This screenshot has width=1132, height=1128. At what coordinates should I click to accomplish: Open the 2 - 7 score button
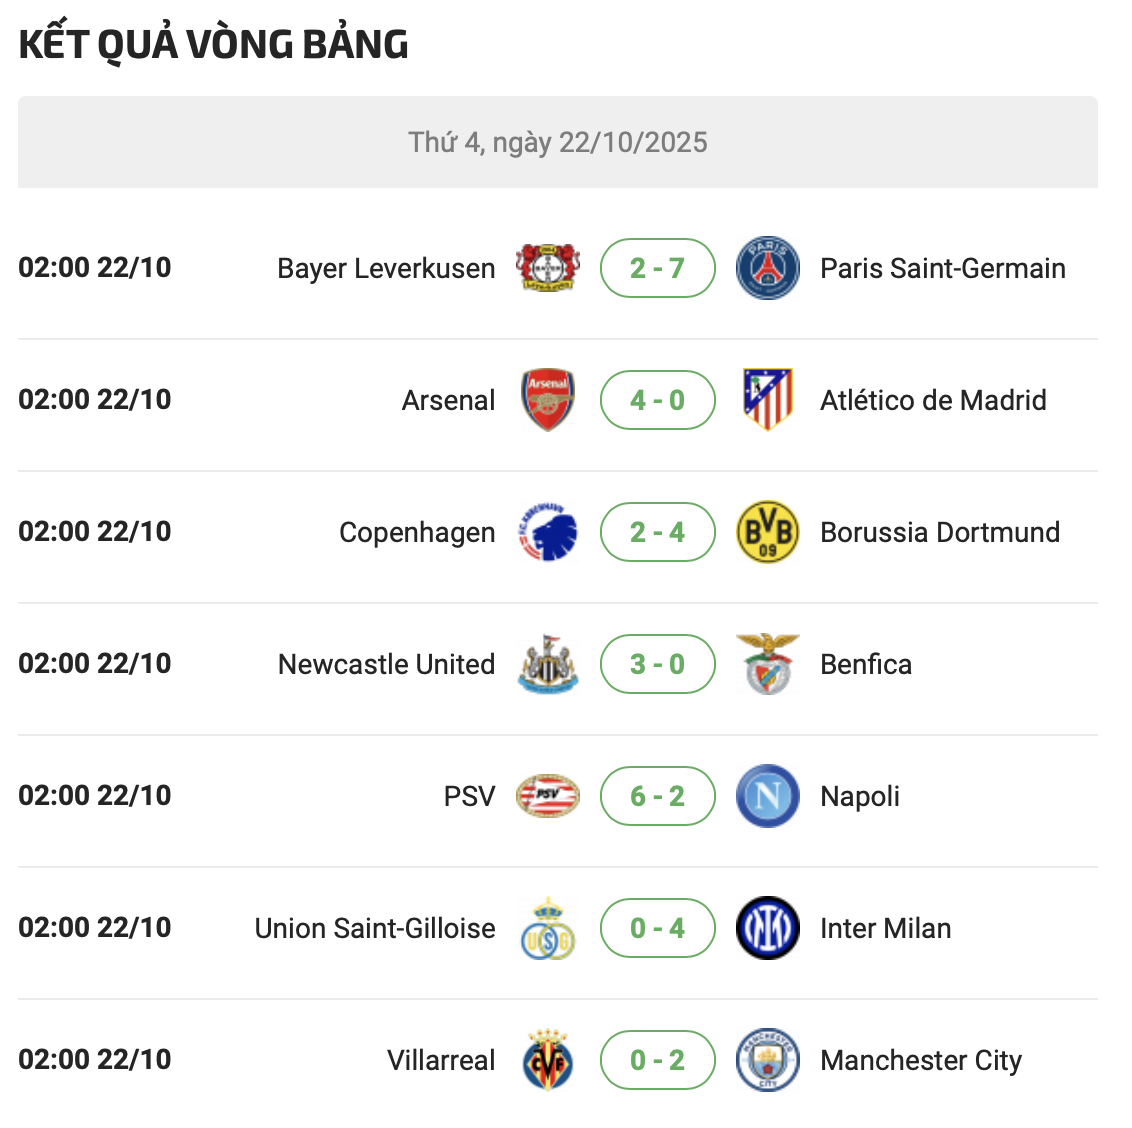[657, 268]
